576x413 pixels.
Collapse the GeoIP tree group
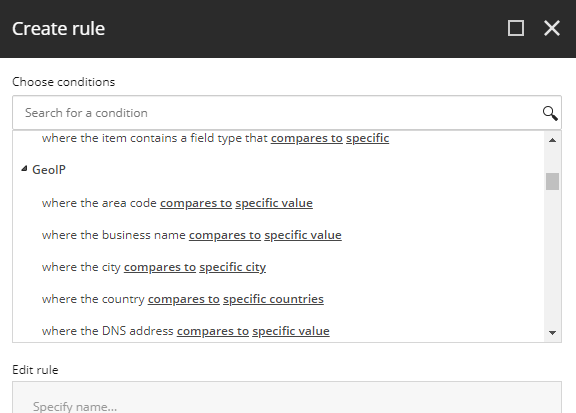(24, 169)
